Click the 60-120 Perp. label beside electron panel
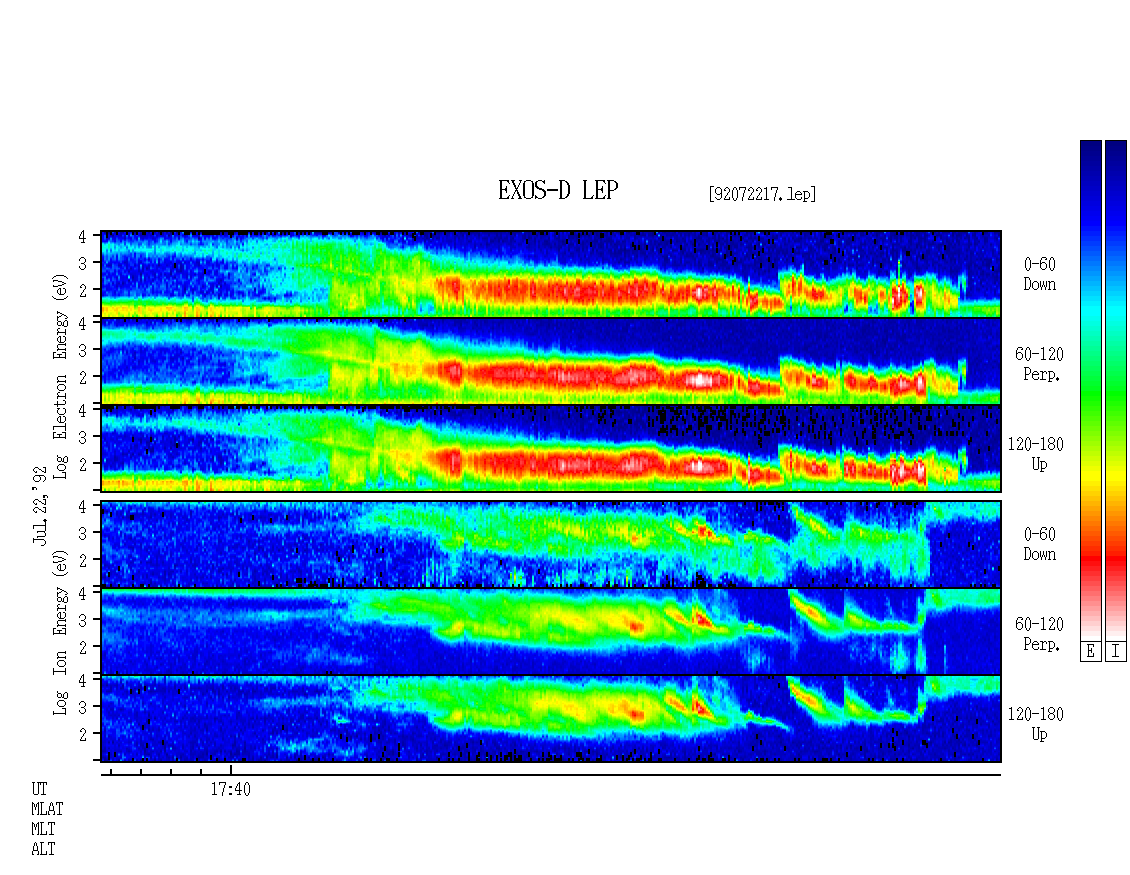 pyautogui.click(x=1039, y=365)
